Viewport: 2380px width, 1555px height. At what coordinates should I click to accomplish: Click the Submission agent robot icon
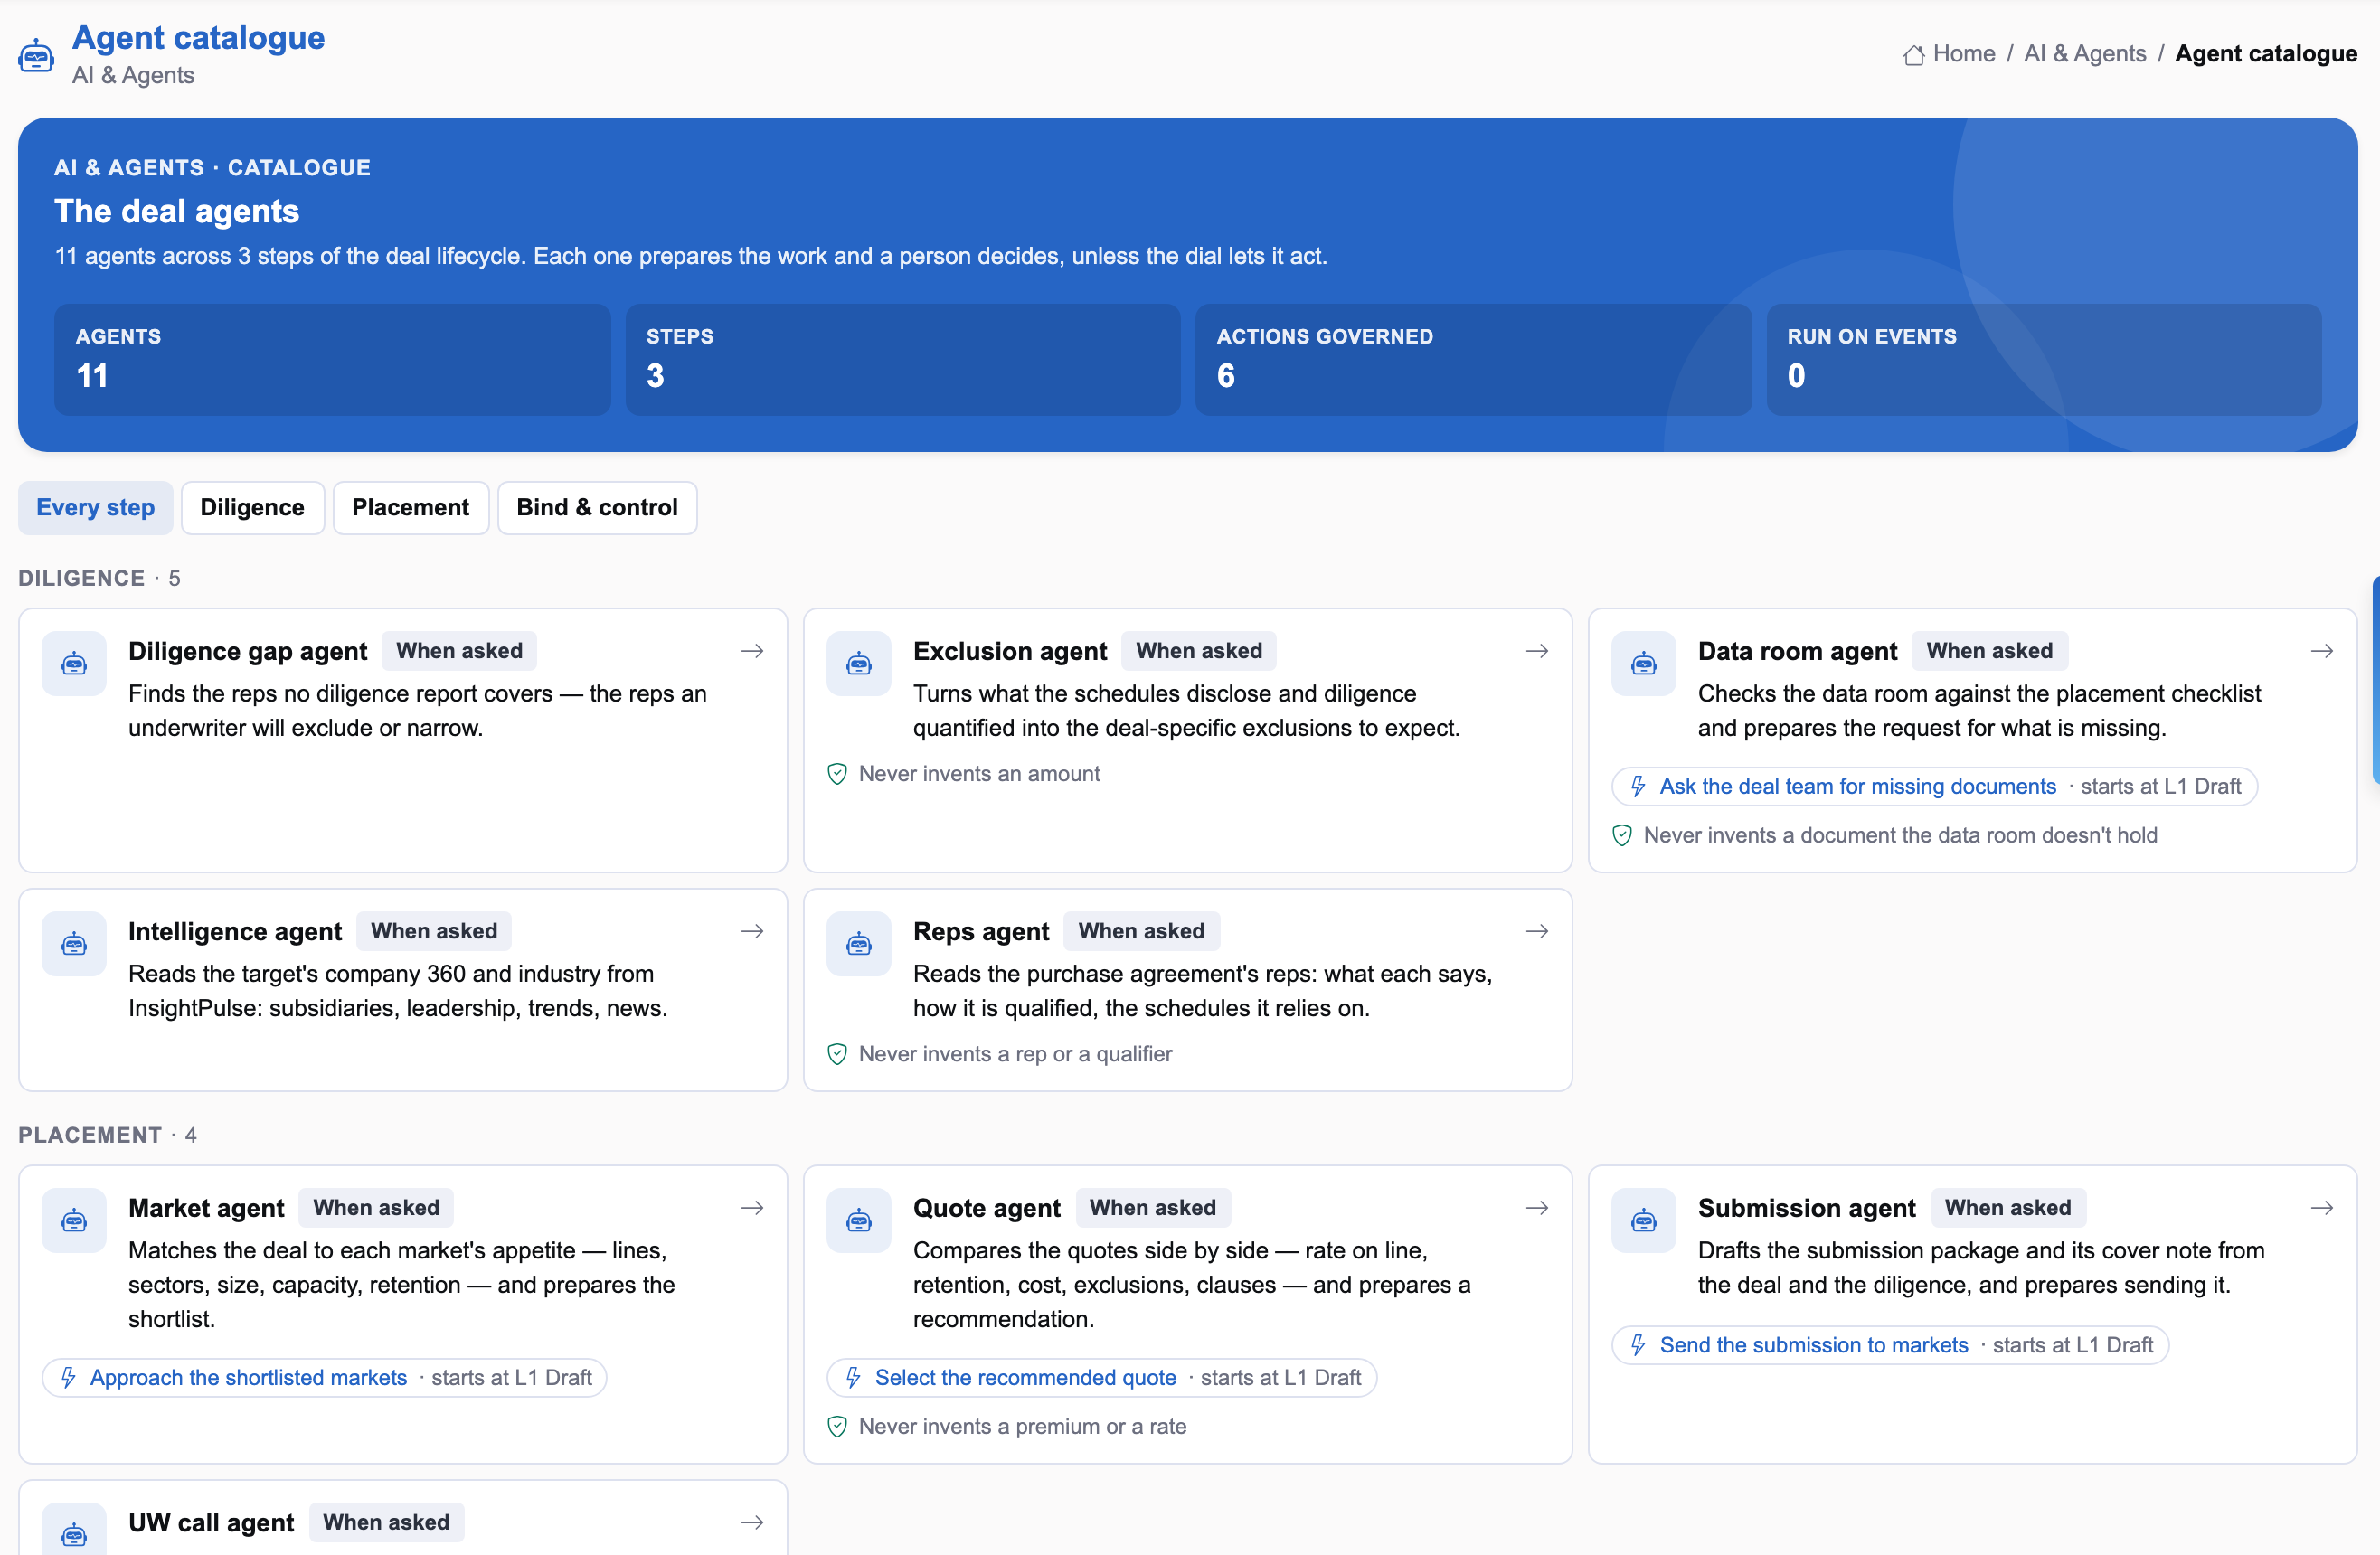(1643, 1220)
